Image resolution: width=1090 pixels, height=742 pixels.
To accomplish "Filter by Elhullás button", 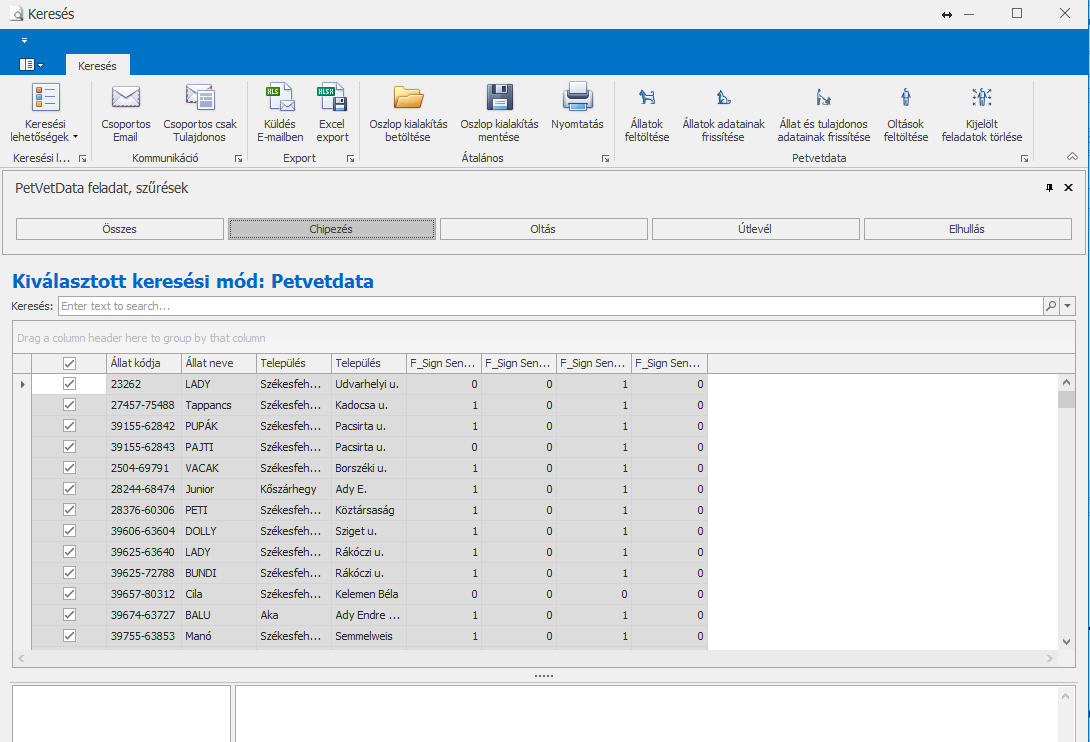I will point(968,229).
